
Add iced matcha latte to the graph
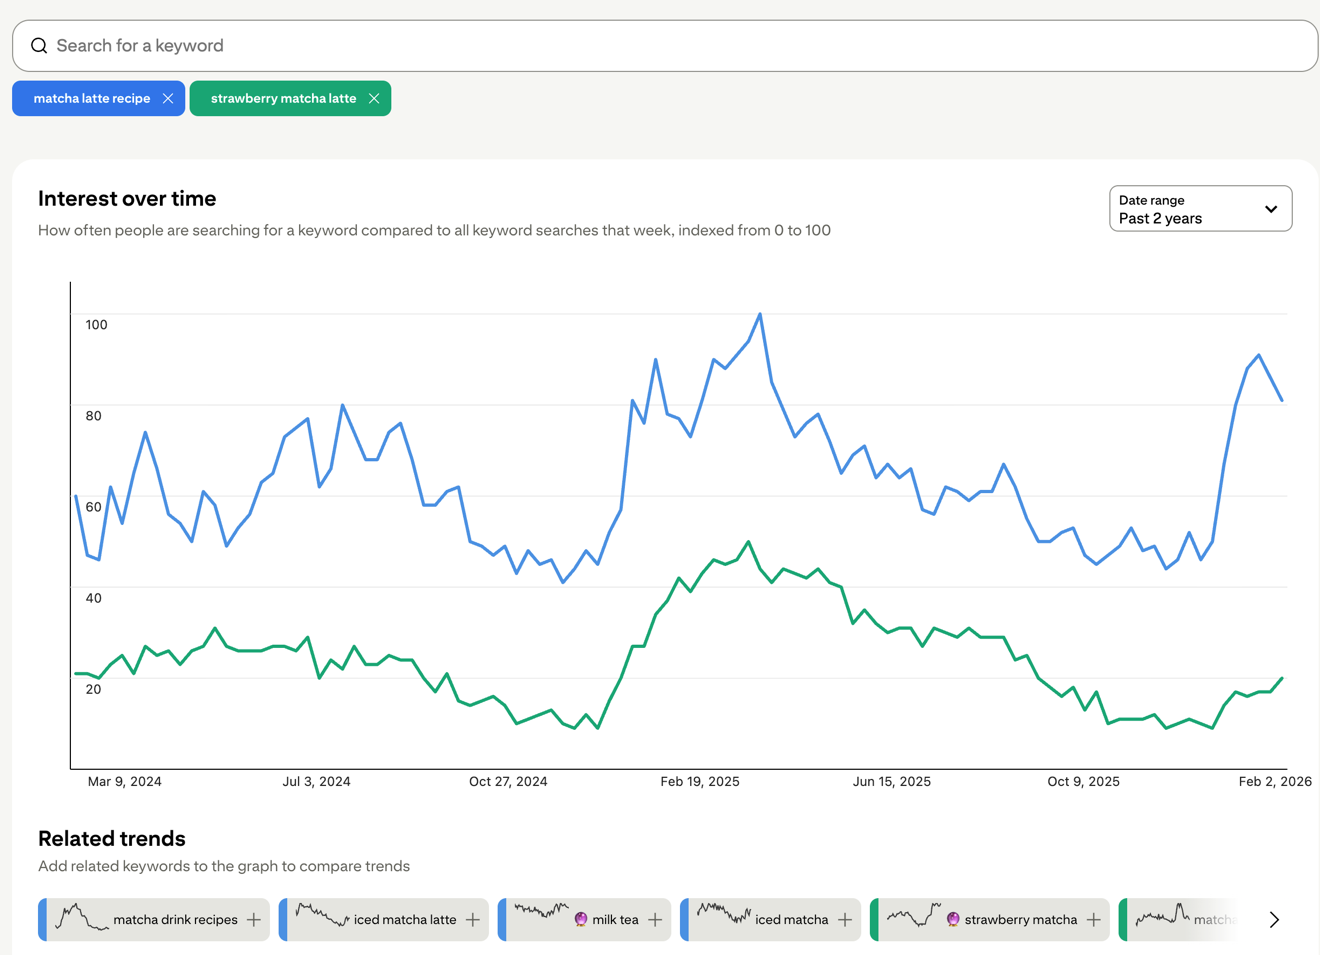pyautogui.click(x=473, y=919)
